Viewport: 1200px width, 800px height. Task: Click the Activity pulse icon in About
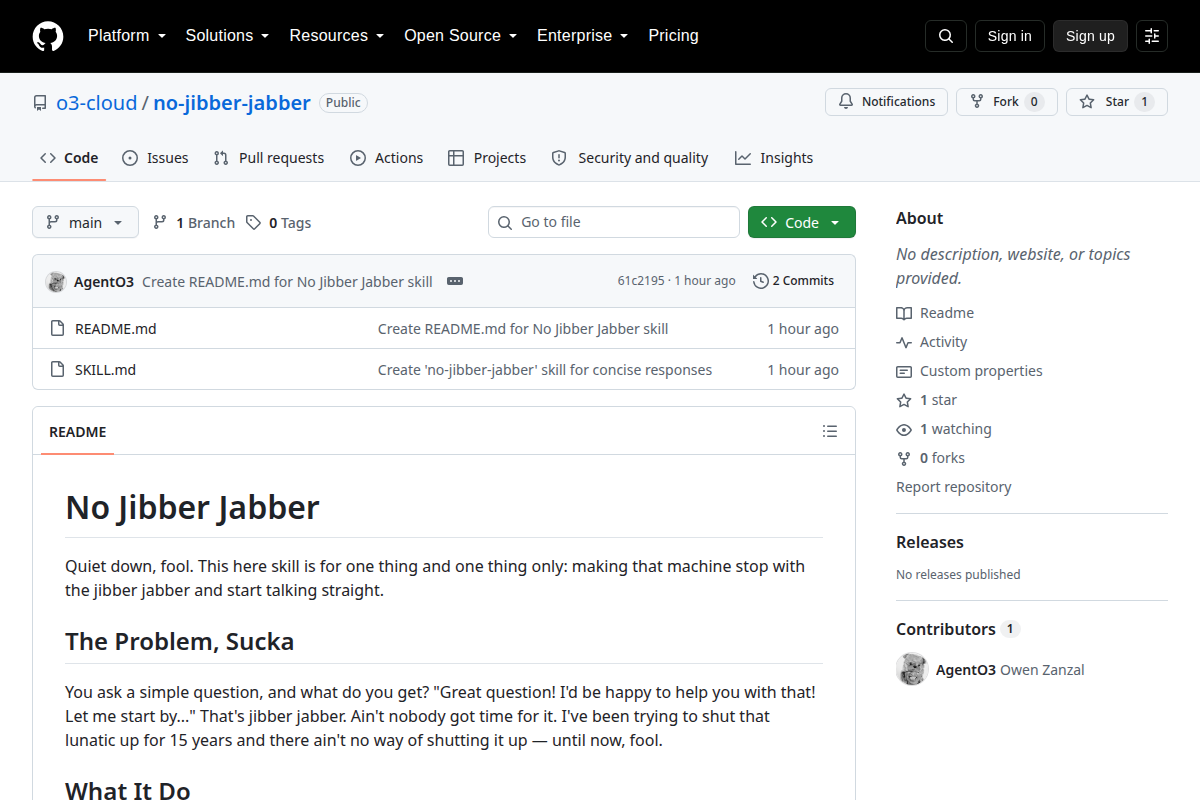tap(904, 342)
